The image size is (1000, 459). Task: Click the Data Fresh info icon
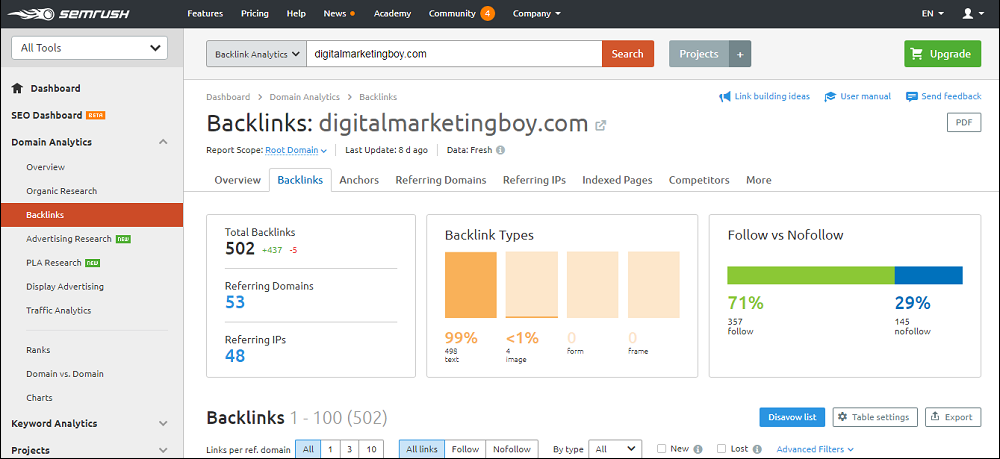click(x=501, y=150)
